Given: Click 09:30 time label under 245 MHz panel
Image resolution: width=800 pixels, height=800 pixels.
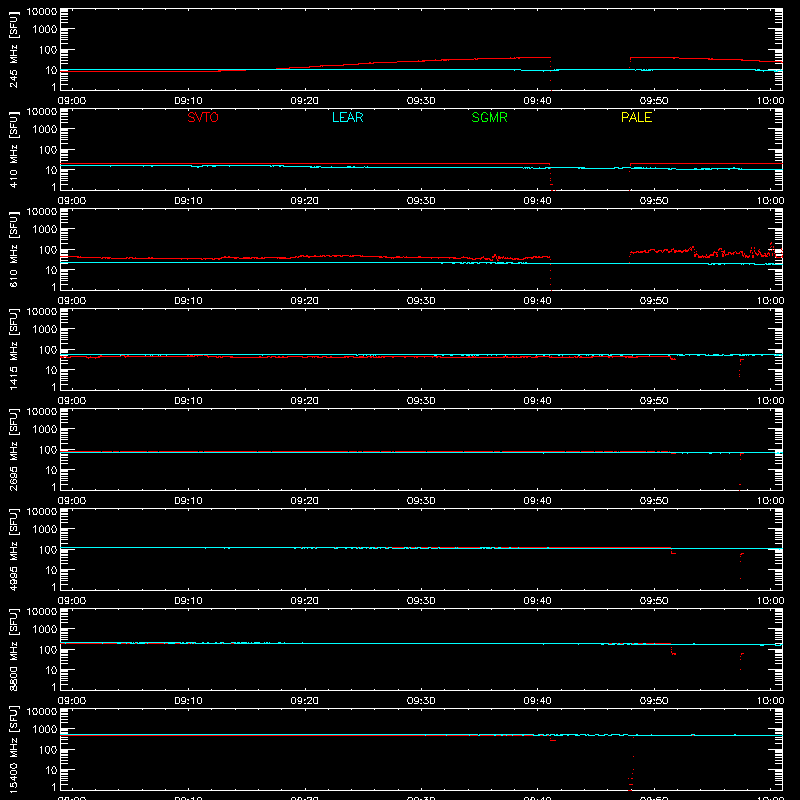Looking at the screenshot, I should pyautogui.click(x=421, y=101).
